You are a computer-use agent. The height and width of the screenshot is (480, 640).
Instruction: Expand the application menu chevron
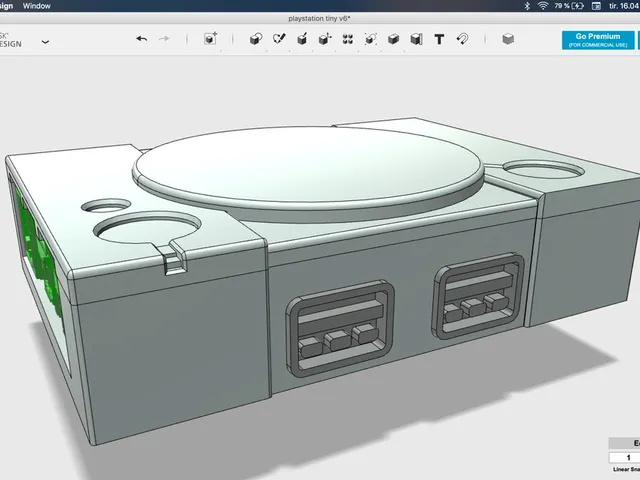pyautogui.click(x=45, y=42)
